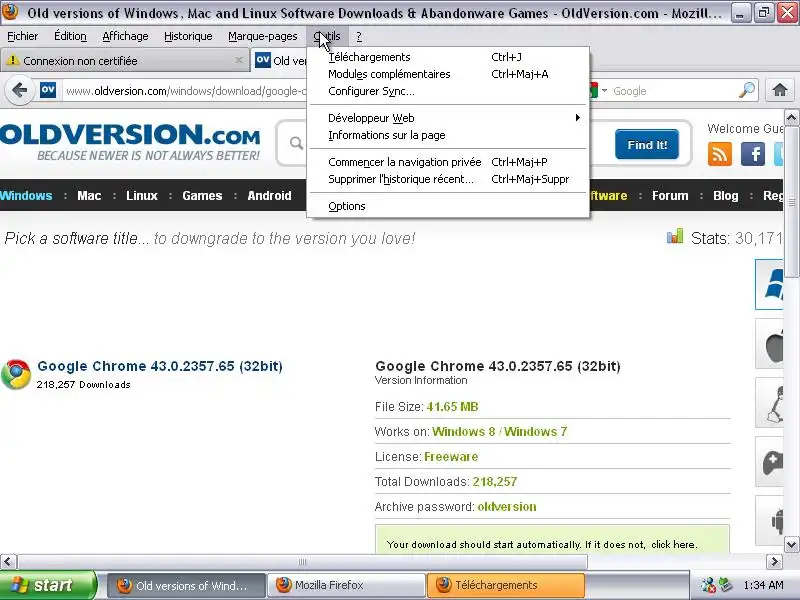Viewport: 800px width, 600px height.
Task: Open the Blog nav link
Action: (x=726, y=195)
